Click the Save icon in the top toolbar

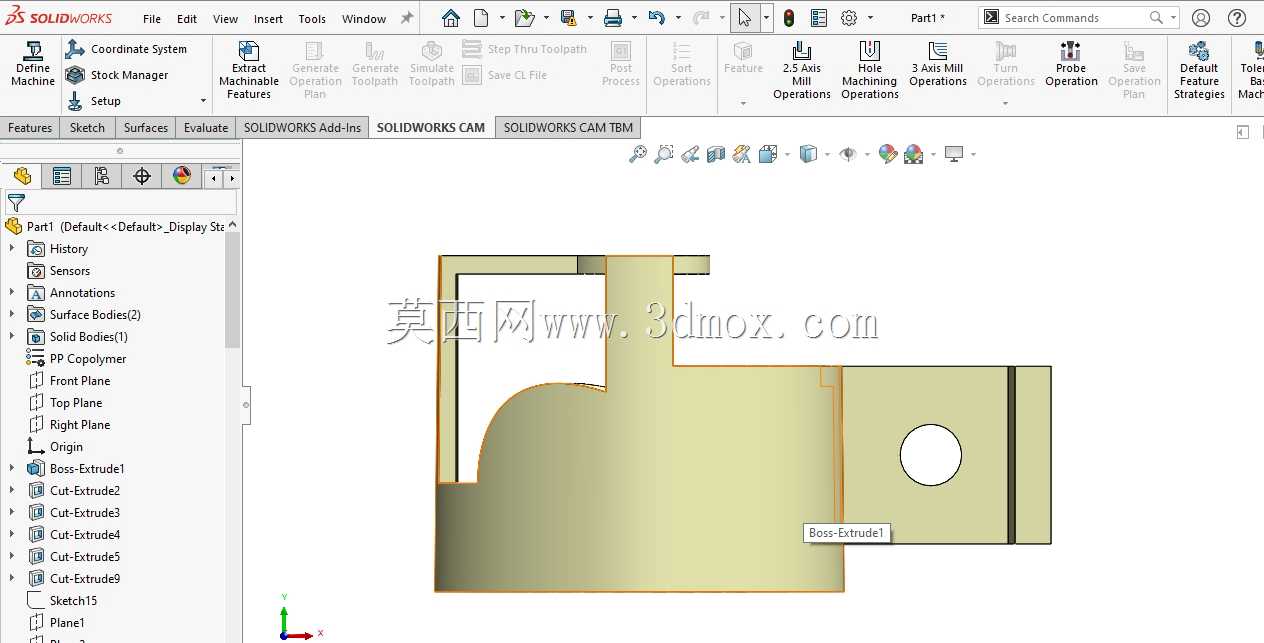click(568, 18)
